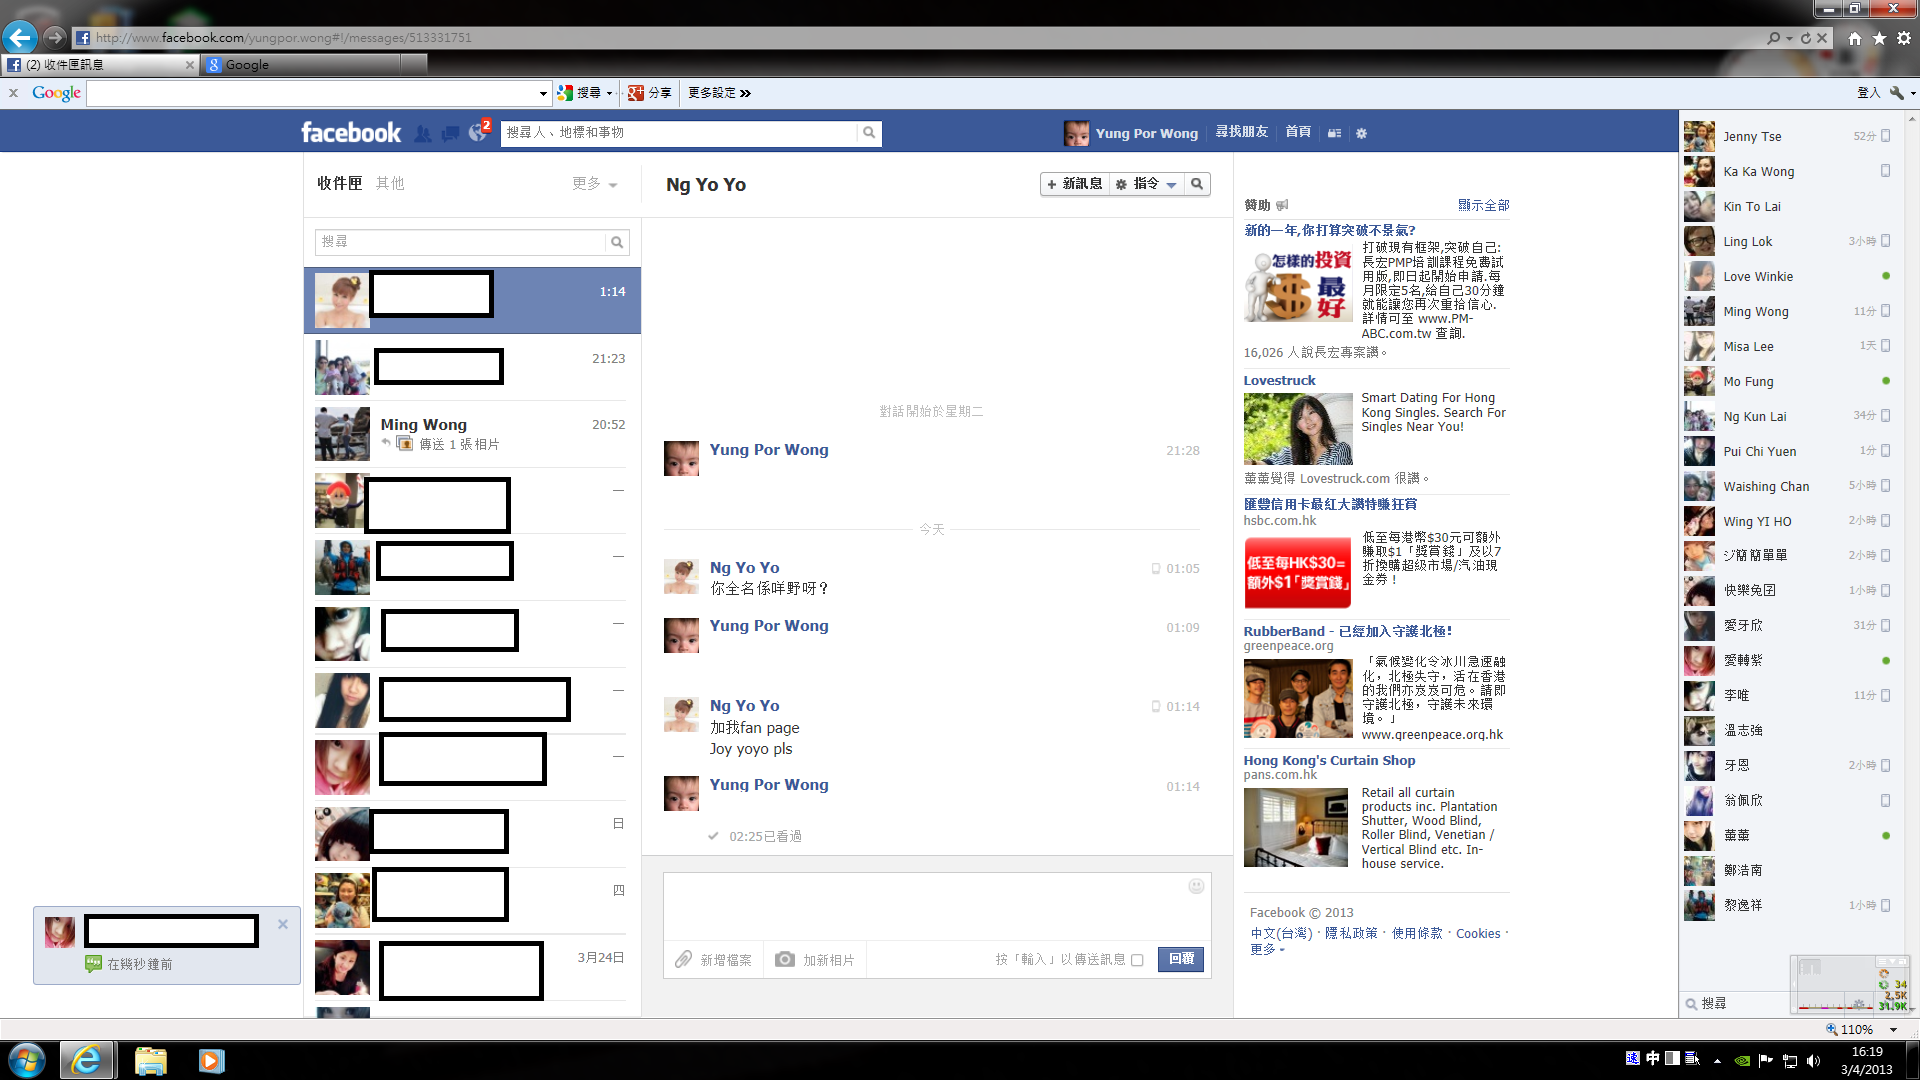The width and height of the screenshot is (1920, 1080).
Task: Open the Google toolbar search box dropdown
Action: [x=543, y=93]
